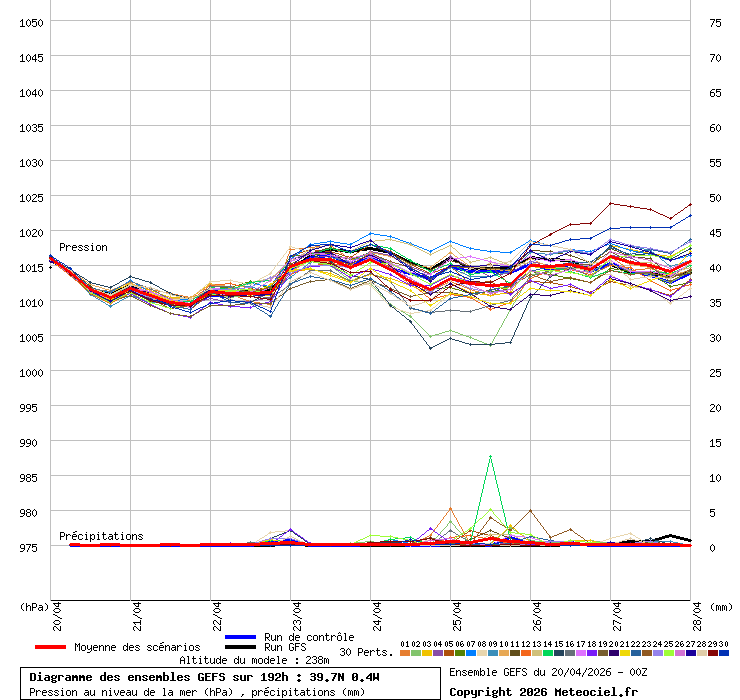Image resolution: width=740 pixels, height=700 pixels.
Task: Select the green perturbation 14 legend swatch
Action: [x=548, y=653]
